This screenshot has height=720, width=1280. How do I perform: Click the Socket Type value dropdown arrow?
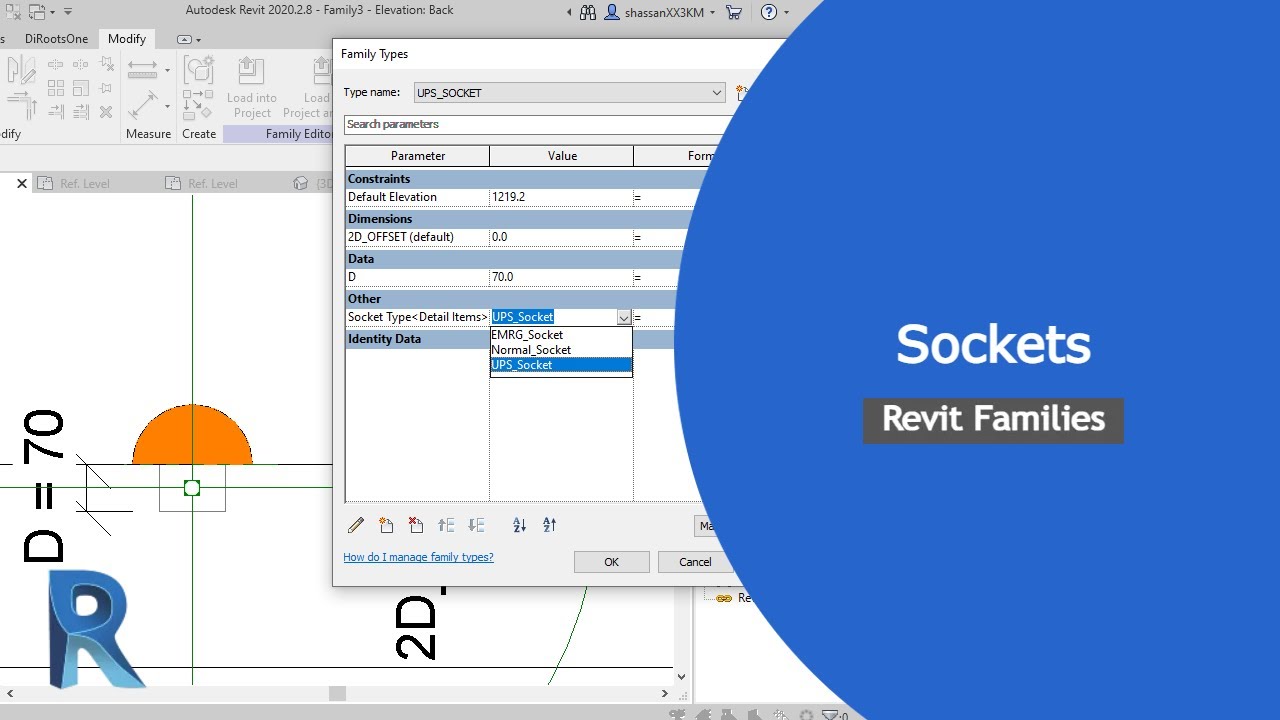click(623, 317)
